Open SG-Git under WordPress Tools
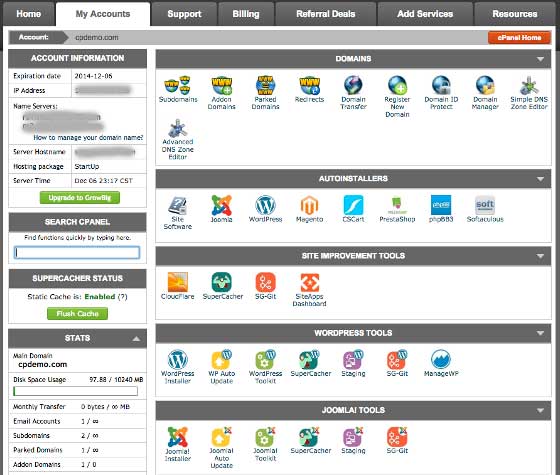560x475 pixels. point(397,363)
